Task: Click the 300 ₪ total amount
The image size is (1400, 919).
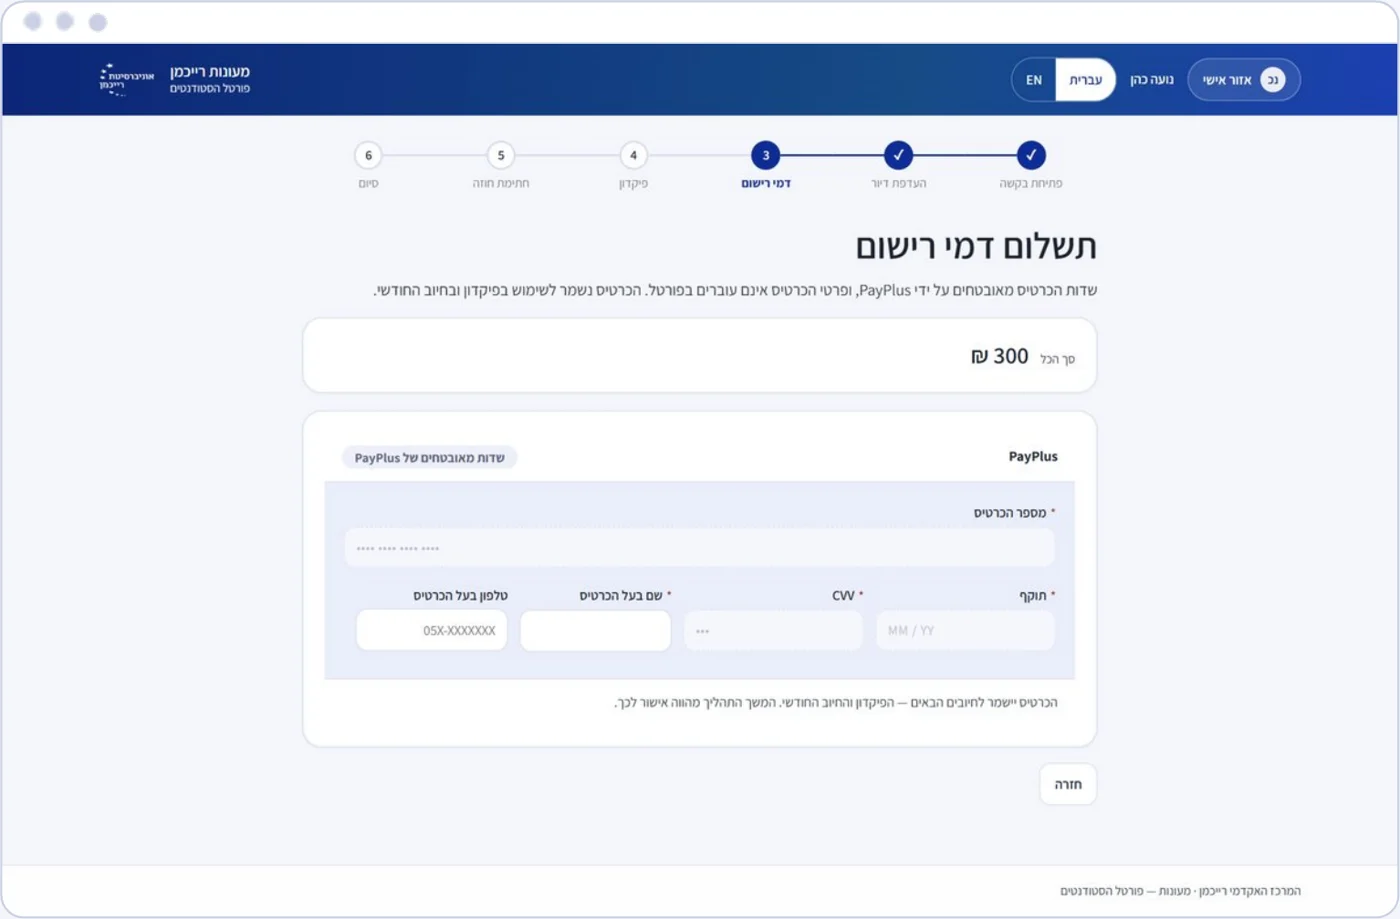Action: coord(1000,356)
